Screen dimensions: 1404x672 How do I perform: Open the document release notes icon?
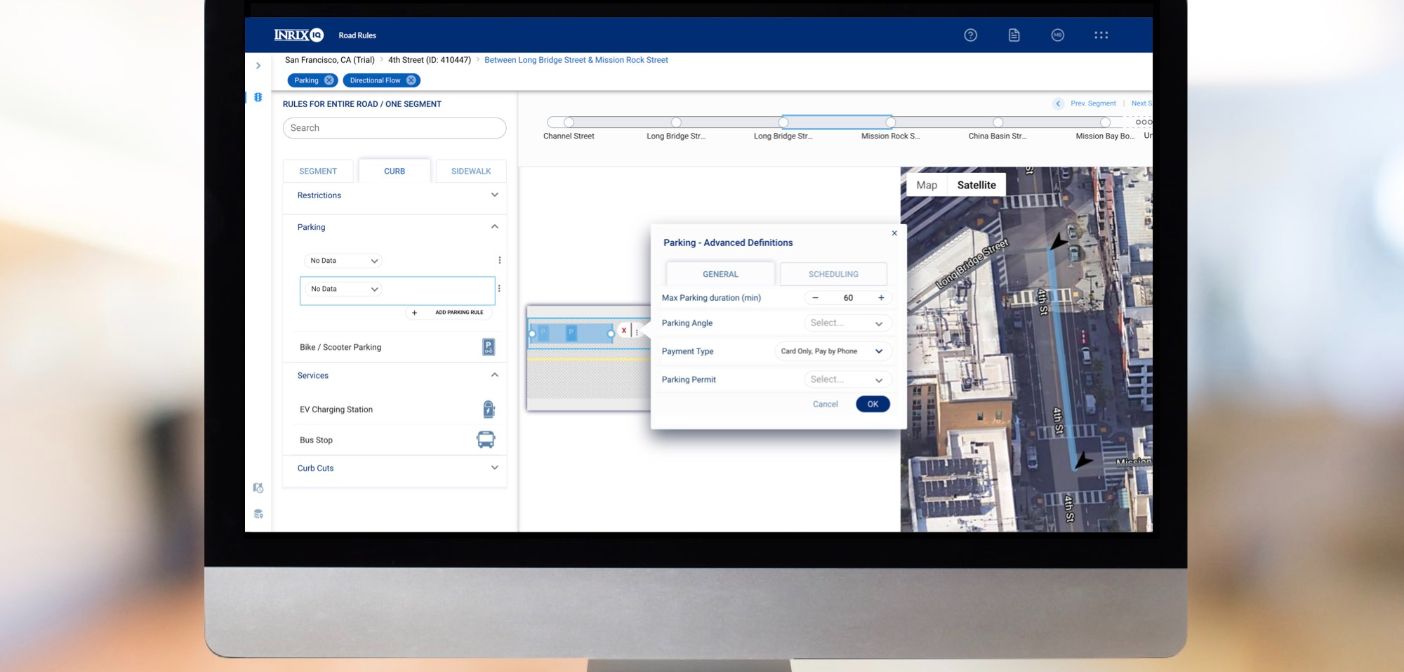coord(1013,34)
